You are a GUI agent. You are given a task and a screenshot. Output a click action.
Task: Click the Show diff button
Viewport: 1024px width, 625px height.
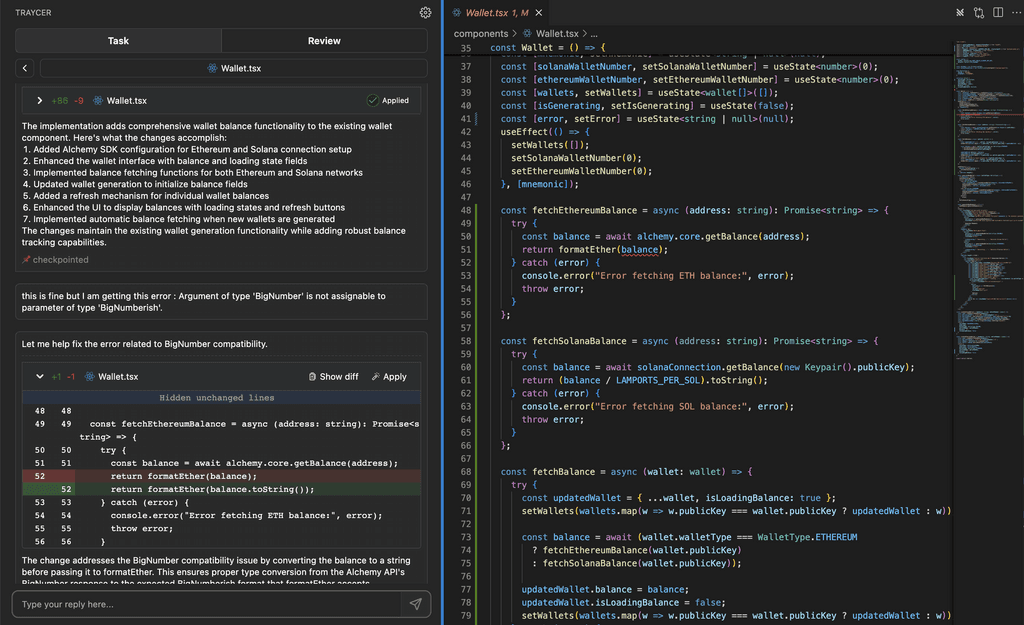pos(334,377)
